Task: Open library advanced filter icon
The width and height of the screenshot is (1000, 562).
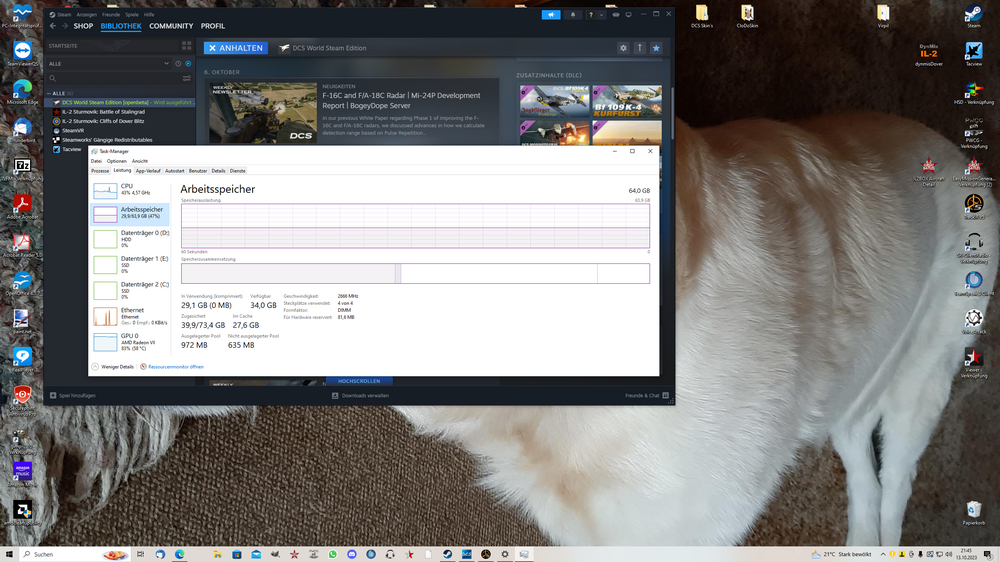Action: coord(186,78)
